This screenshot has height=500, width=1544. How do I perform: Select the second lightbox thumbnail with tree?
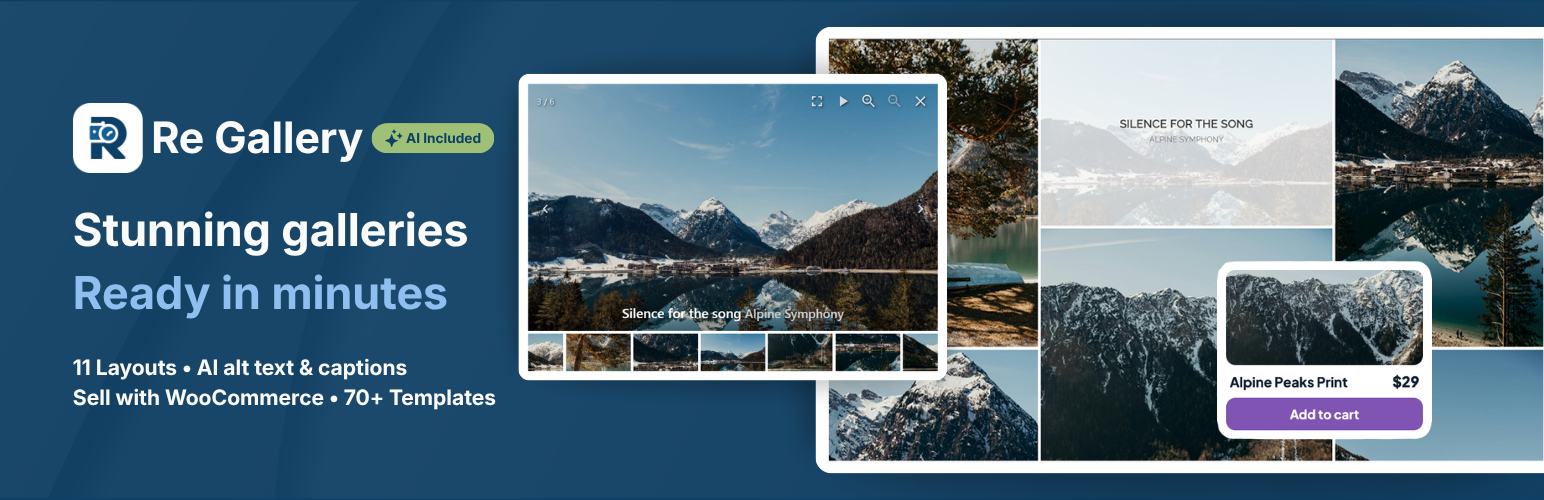click(x=598, y=352)
